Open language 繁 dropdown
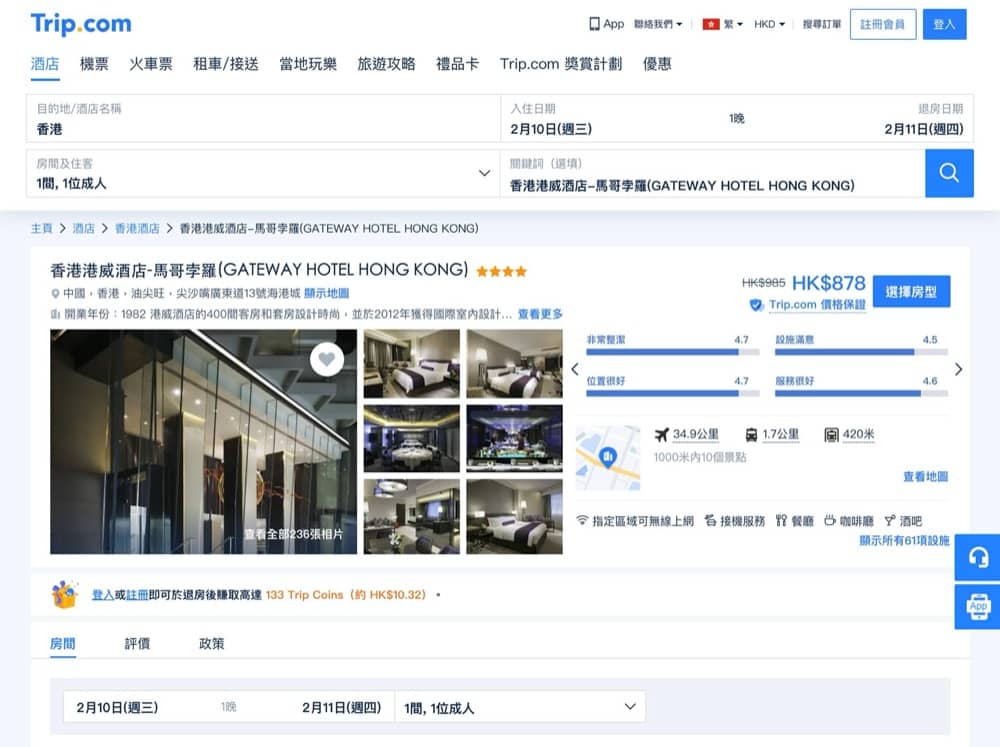1000x747 pixels. (x=733, y=24)
